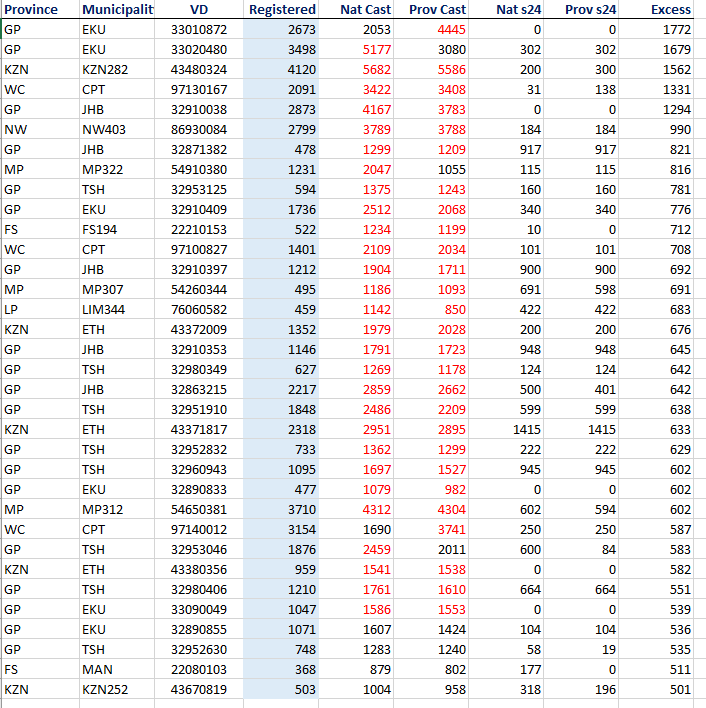Select municipality cell LIM344
This screenshot has height=708, width=706.
[x=103, y=310]
